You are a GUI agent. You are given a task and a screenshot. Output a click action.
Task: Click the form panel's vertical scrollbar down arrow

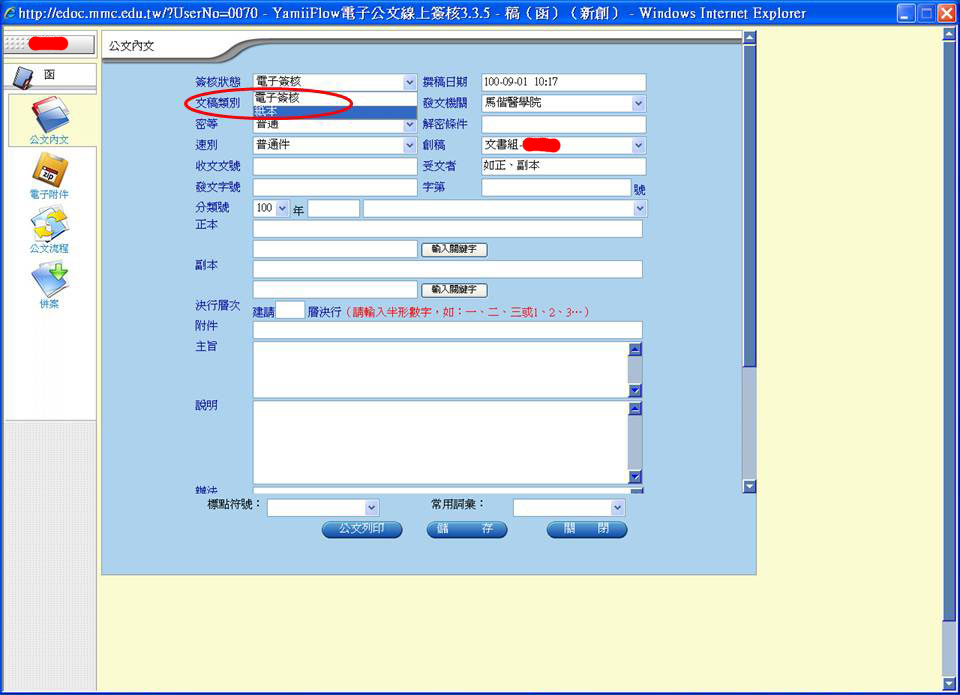click(749, 486)
